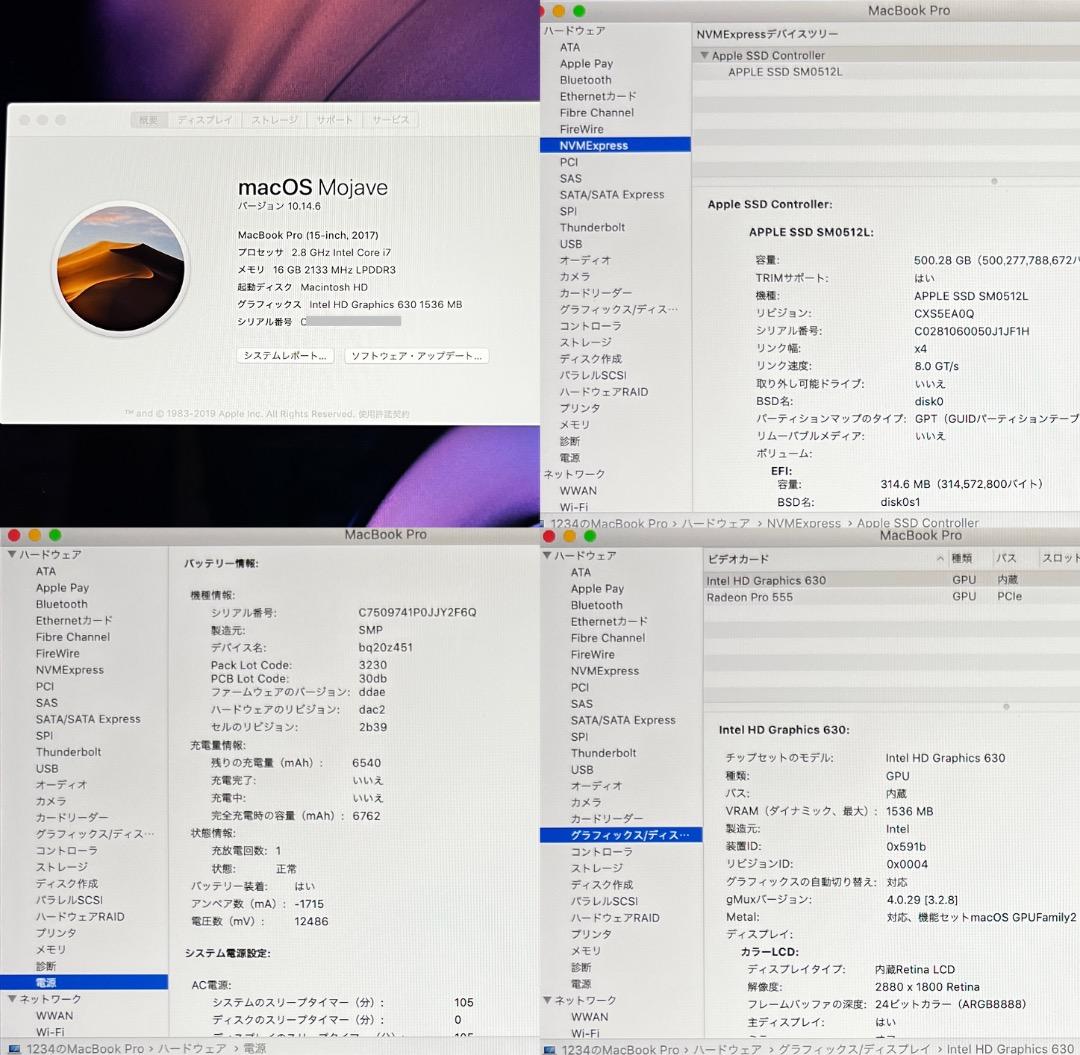
Task: Select the APPLE SSD SM0512L device entry
Action: [786, 71]
